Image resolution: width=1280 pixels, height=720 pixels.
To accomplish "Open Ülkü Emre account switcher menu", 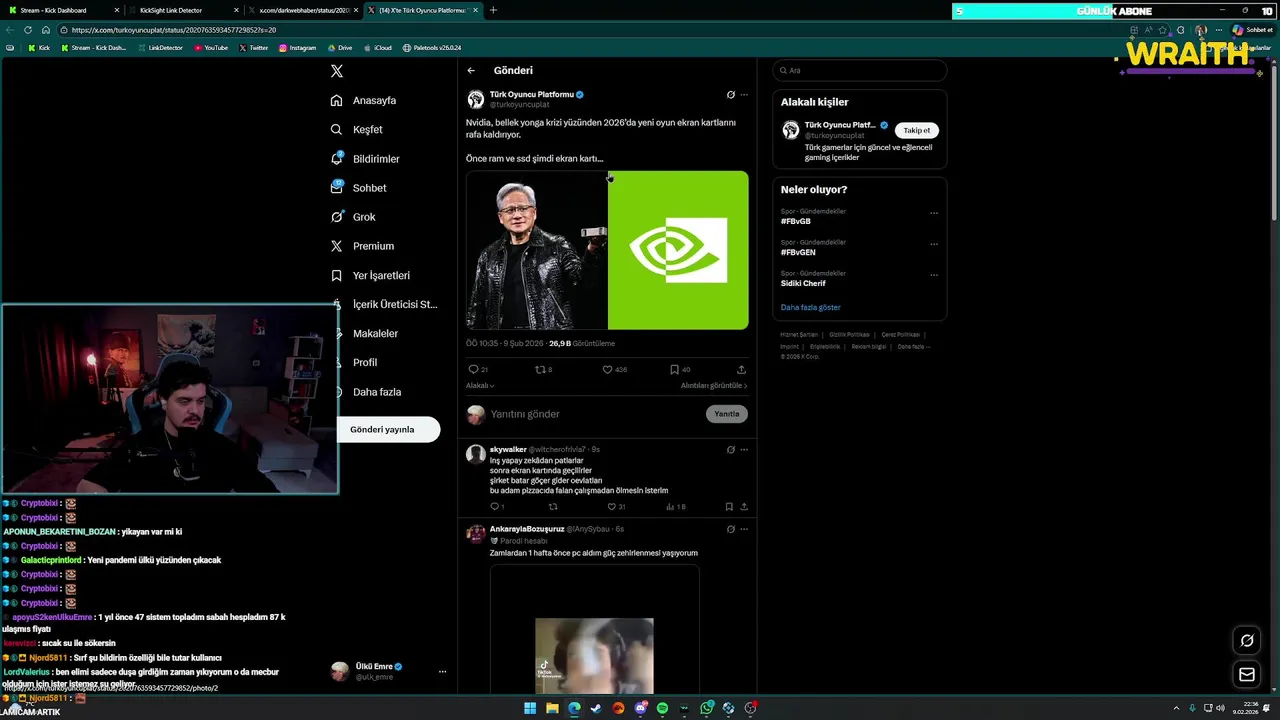I will [389, 671].
